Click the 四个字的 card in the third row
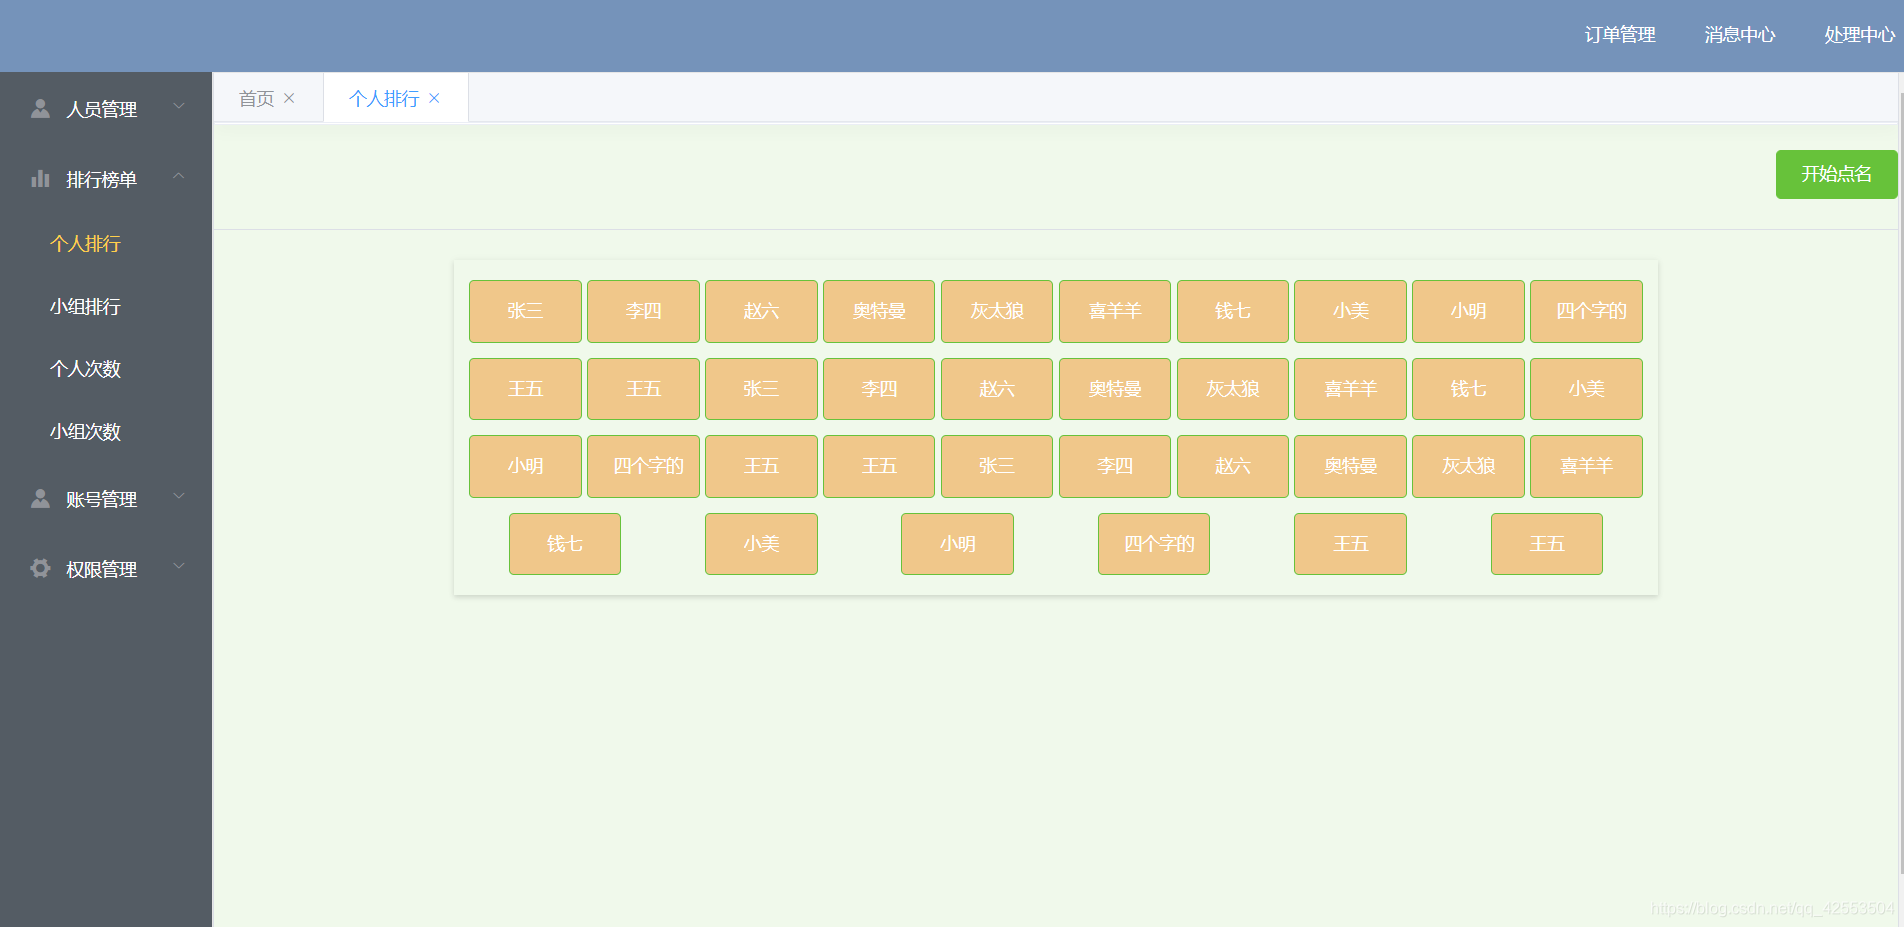Image resolution: width=1904 pixels, height=927 pixels. tap(643, 466)
